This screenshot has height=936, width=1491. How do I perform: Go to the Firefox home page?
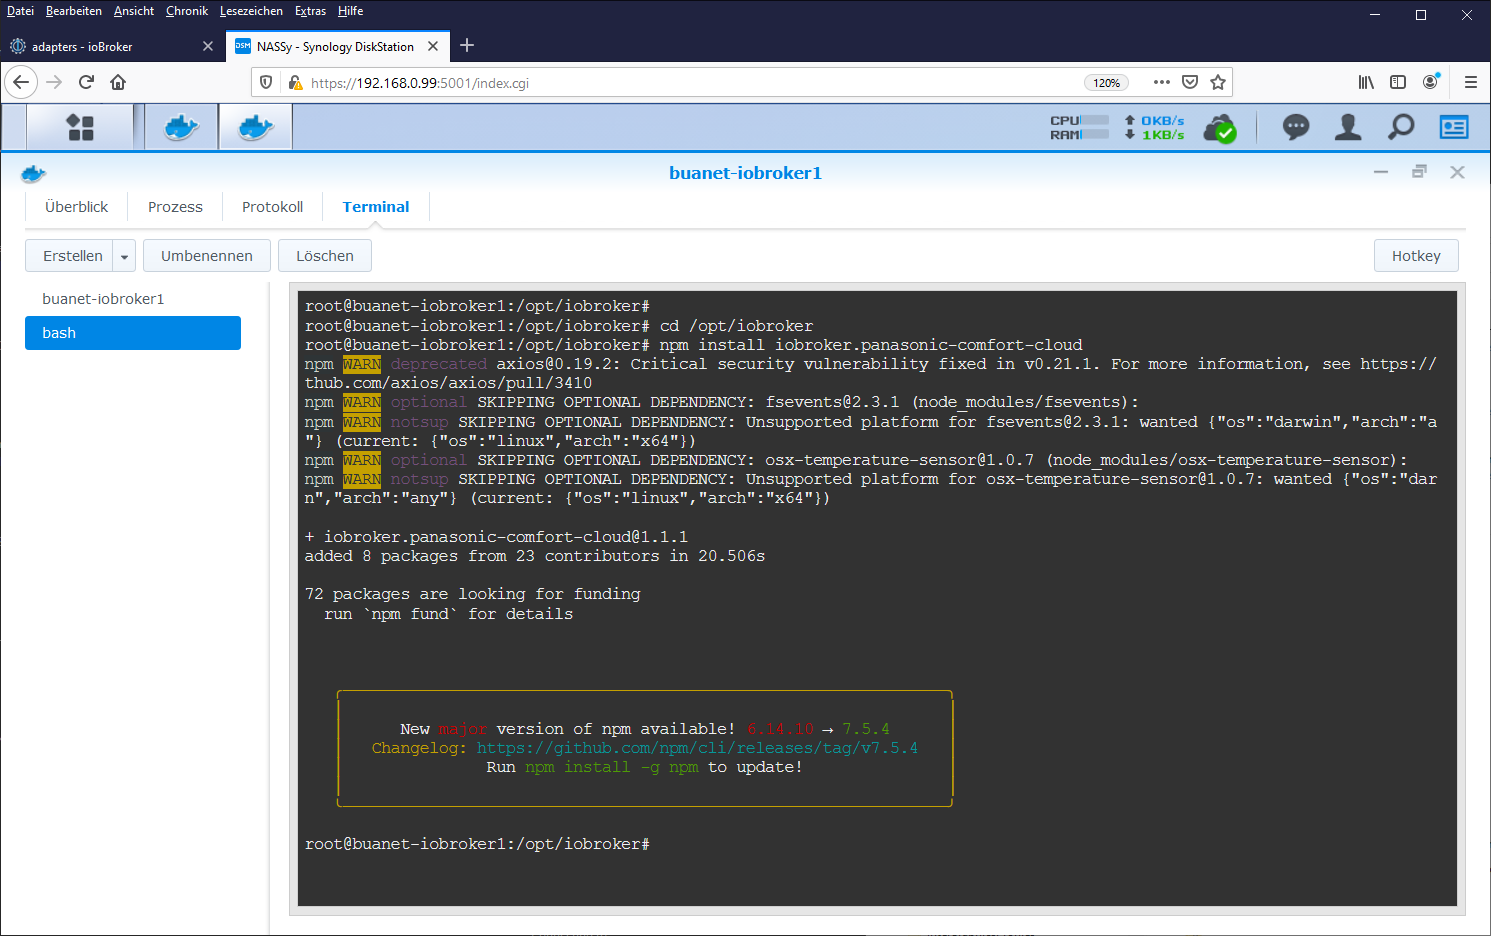[x=118, y=82]
